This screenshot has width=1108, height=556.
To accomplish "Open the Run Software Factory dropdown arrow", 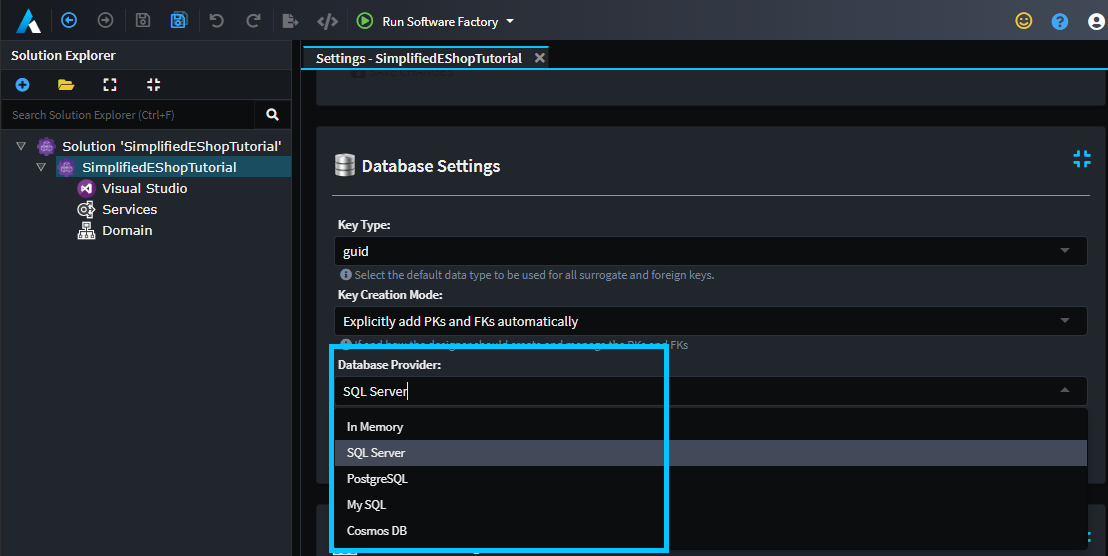I will [x=510, y=21].
